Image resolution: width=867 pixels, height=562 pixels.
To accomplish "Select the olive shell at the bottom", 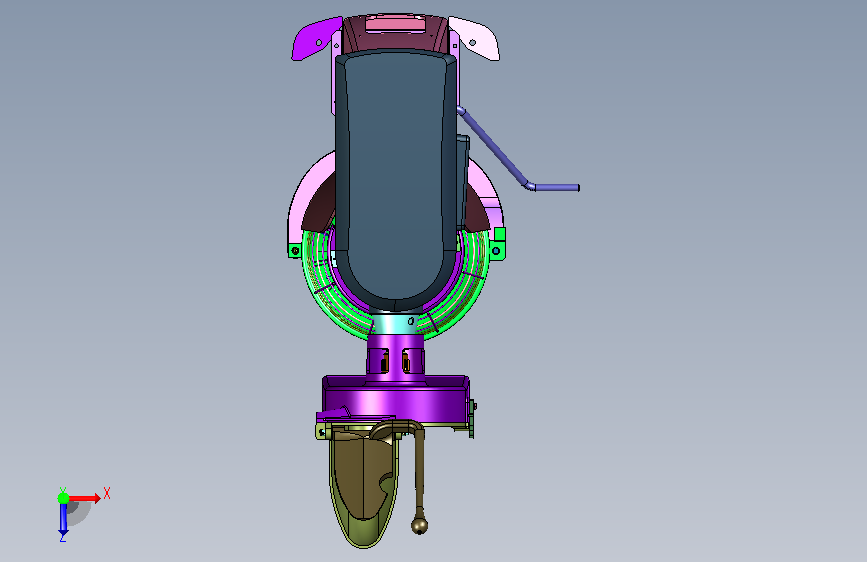I will coord(362,487).
